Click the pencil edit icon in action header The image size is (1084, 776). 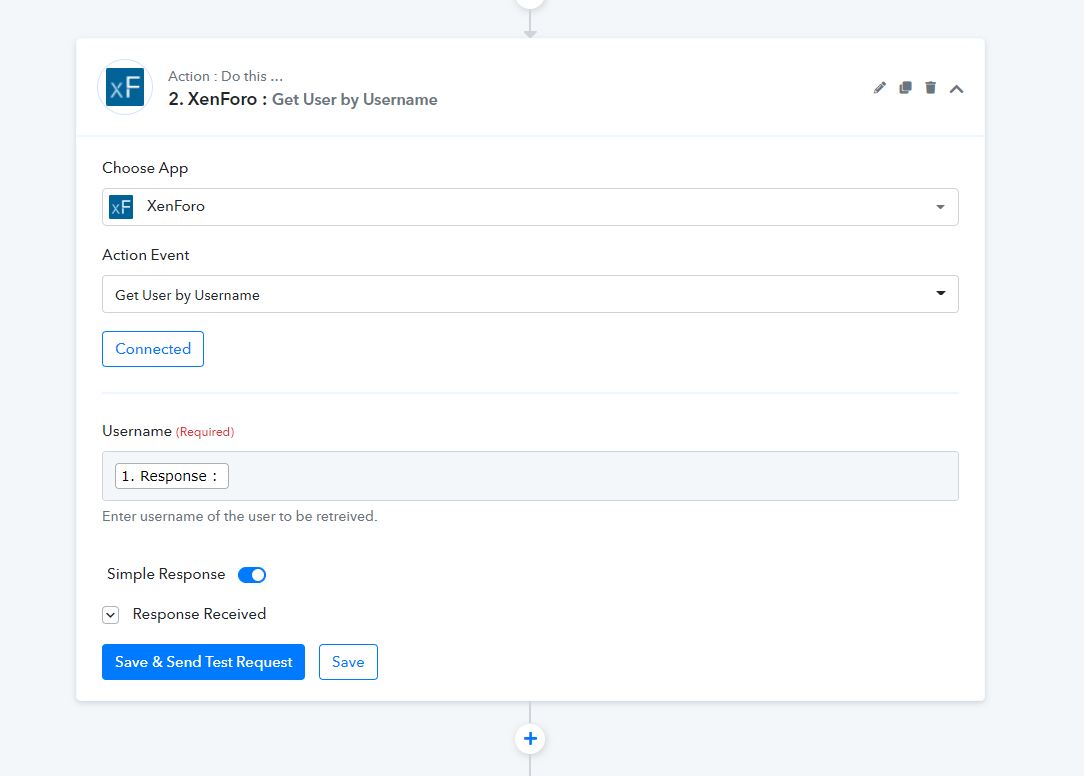[x=879, y=88]
